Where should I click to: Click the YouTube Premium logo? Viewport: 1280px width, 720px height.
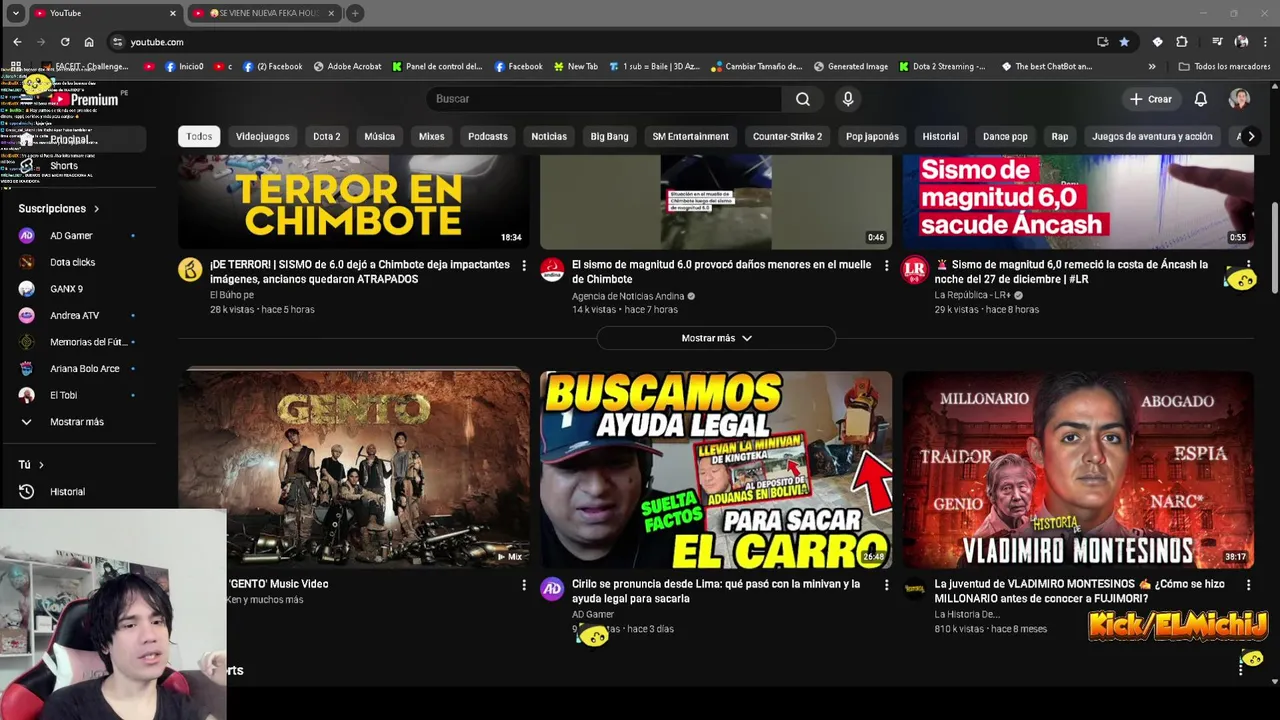pyautogui.click(x=85, y=99)
